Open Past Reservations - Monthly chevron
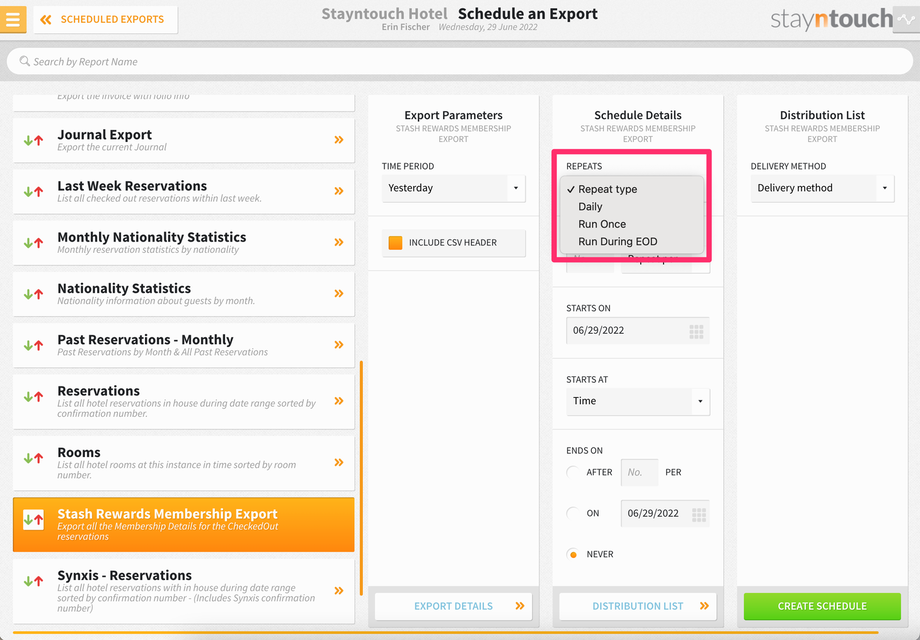920x640 pixels. (x=339, y=344)
